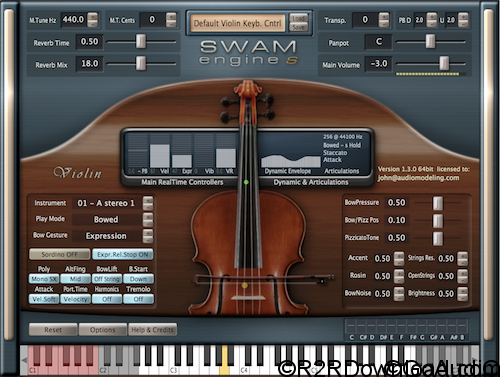Toggle the BowLift Off String button

point(107,279)
